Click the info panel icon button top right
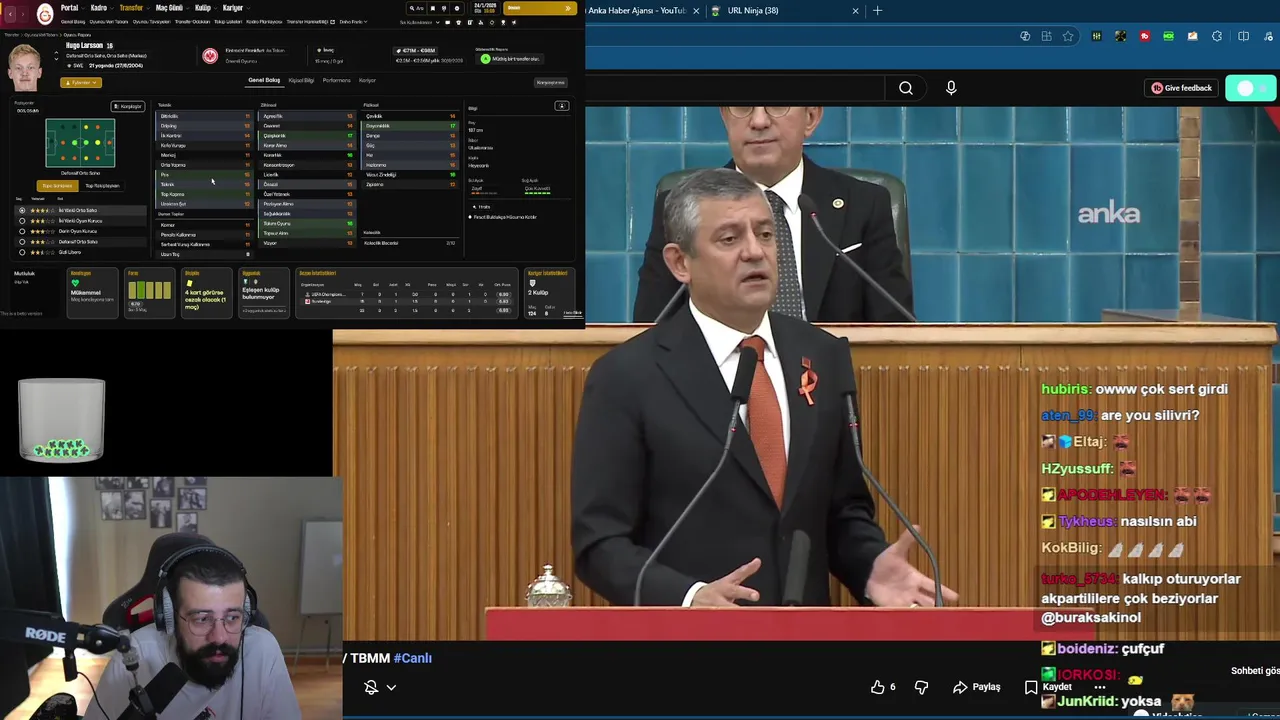1280x720 pixels. tap(562, 106)
